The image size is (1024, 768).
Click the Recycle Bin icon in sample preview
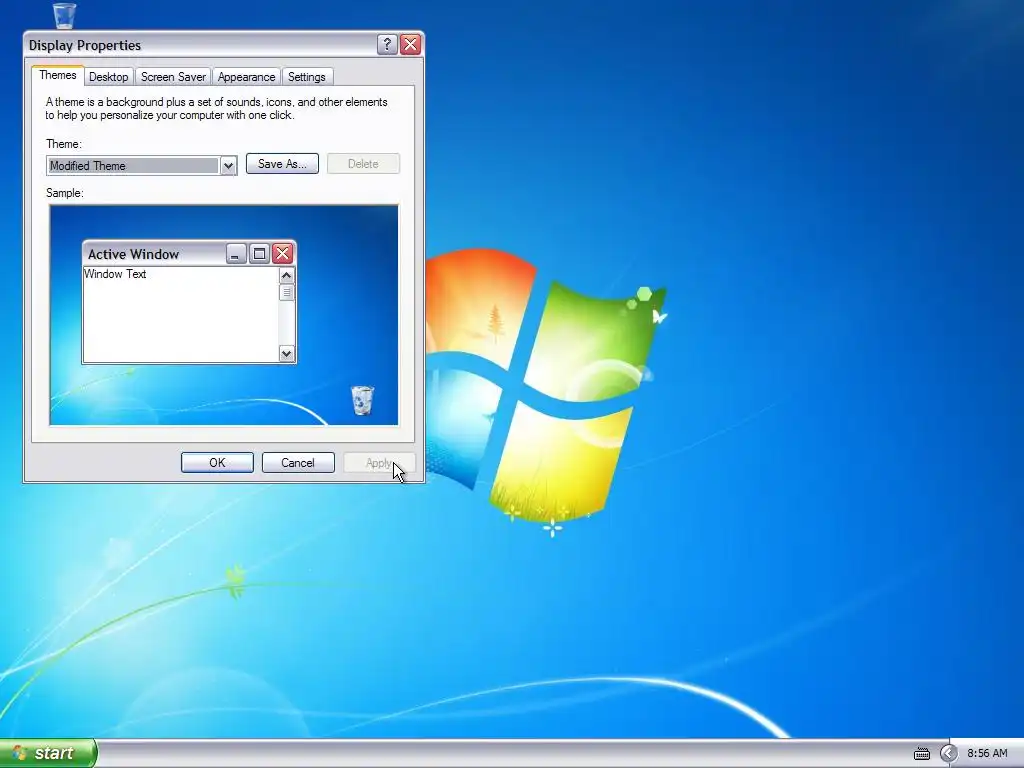[x=362, y=400]
